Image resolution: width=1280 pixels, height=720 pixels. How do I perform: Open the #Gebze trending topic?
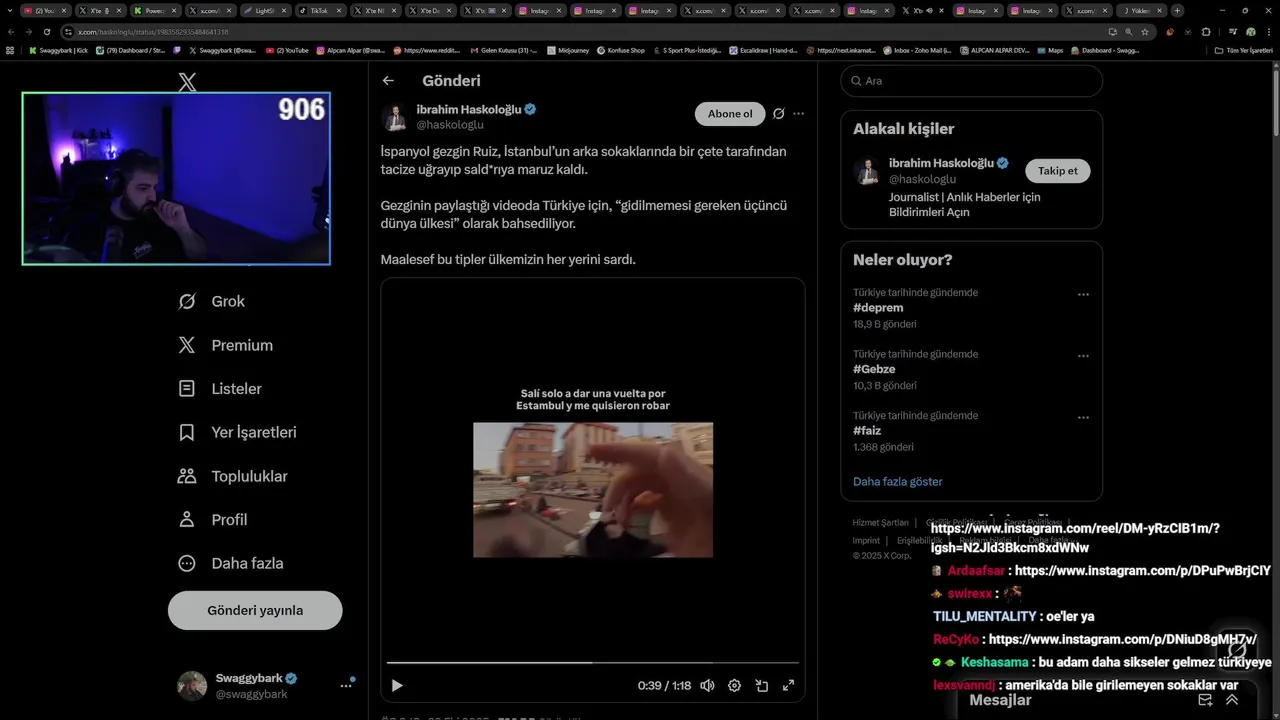(874, 369)
